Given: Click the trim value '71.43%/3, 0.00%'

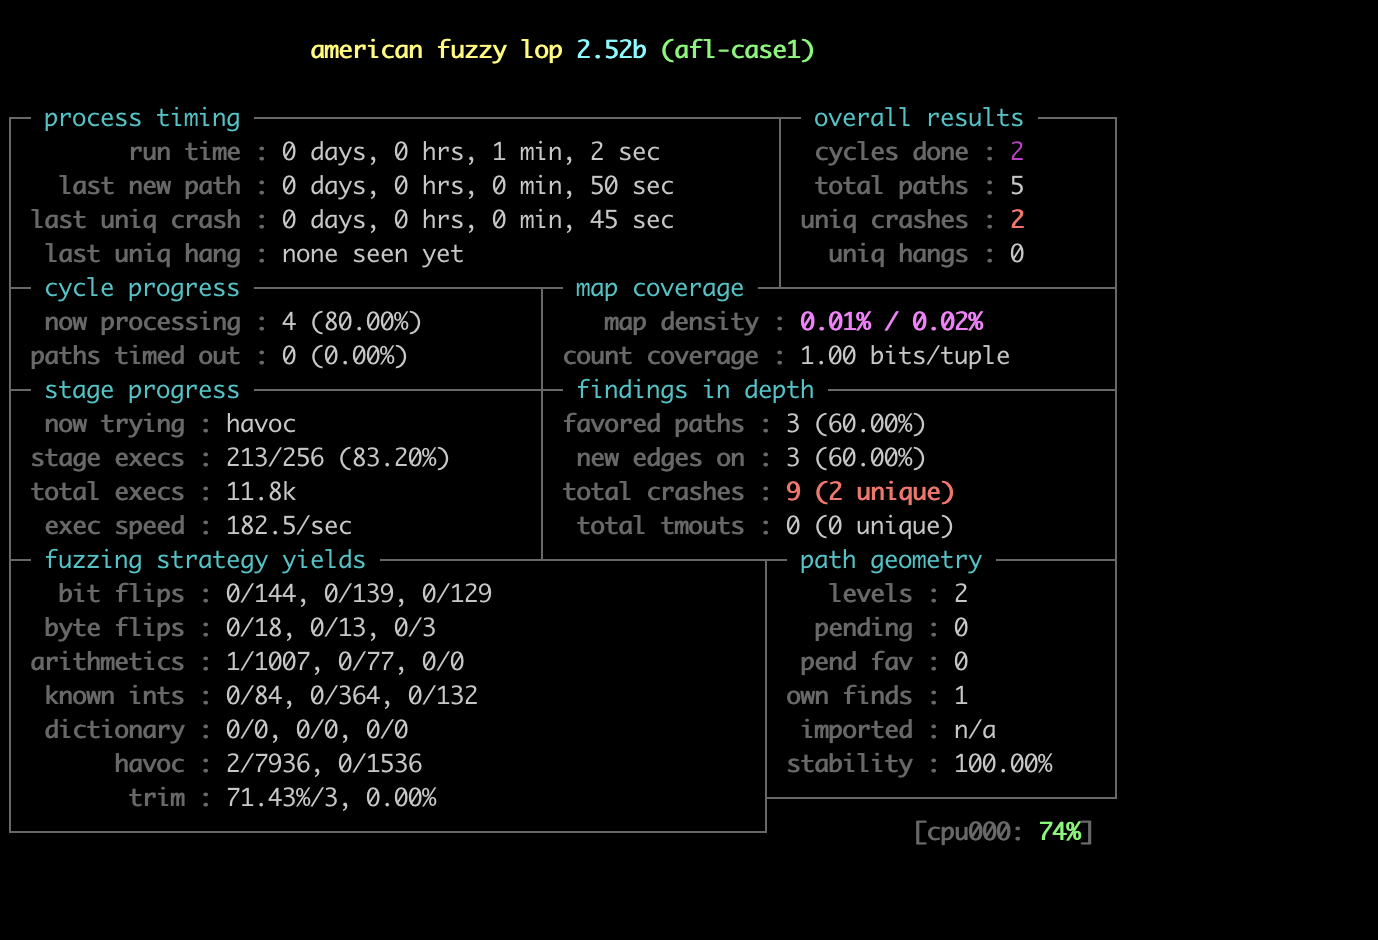Looking at the screenshot, I should [331, 798].
